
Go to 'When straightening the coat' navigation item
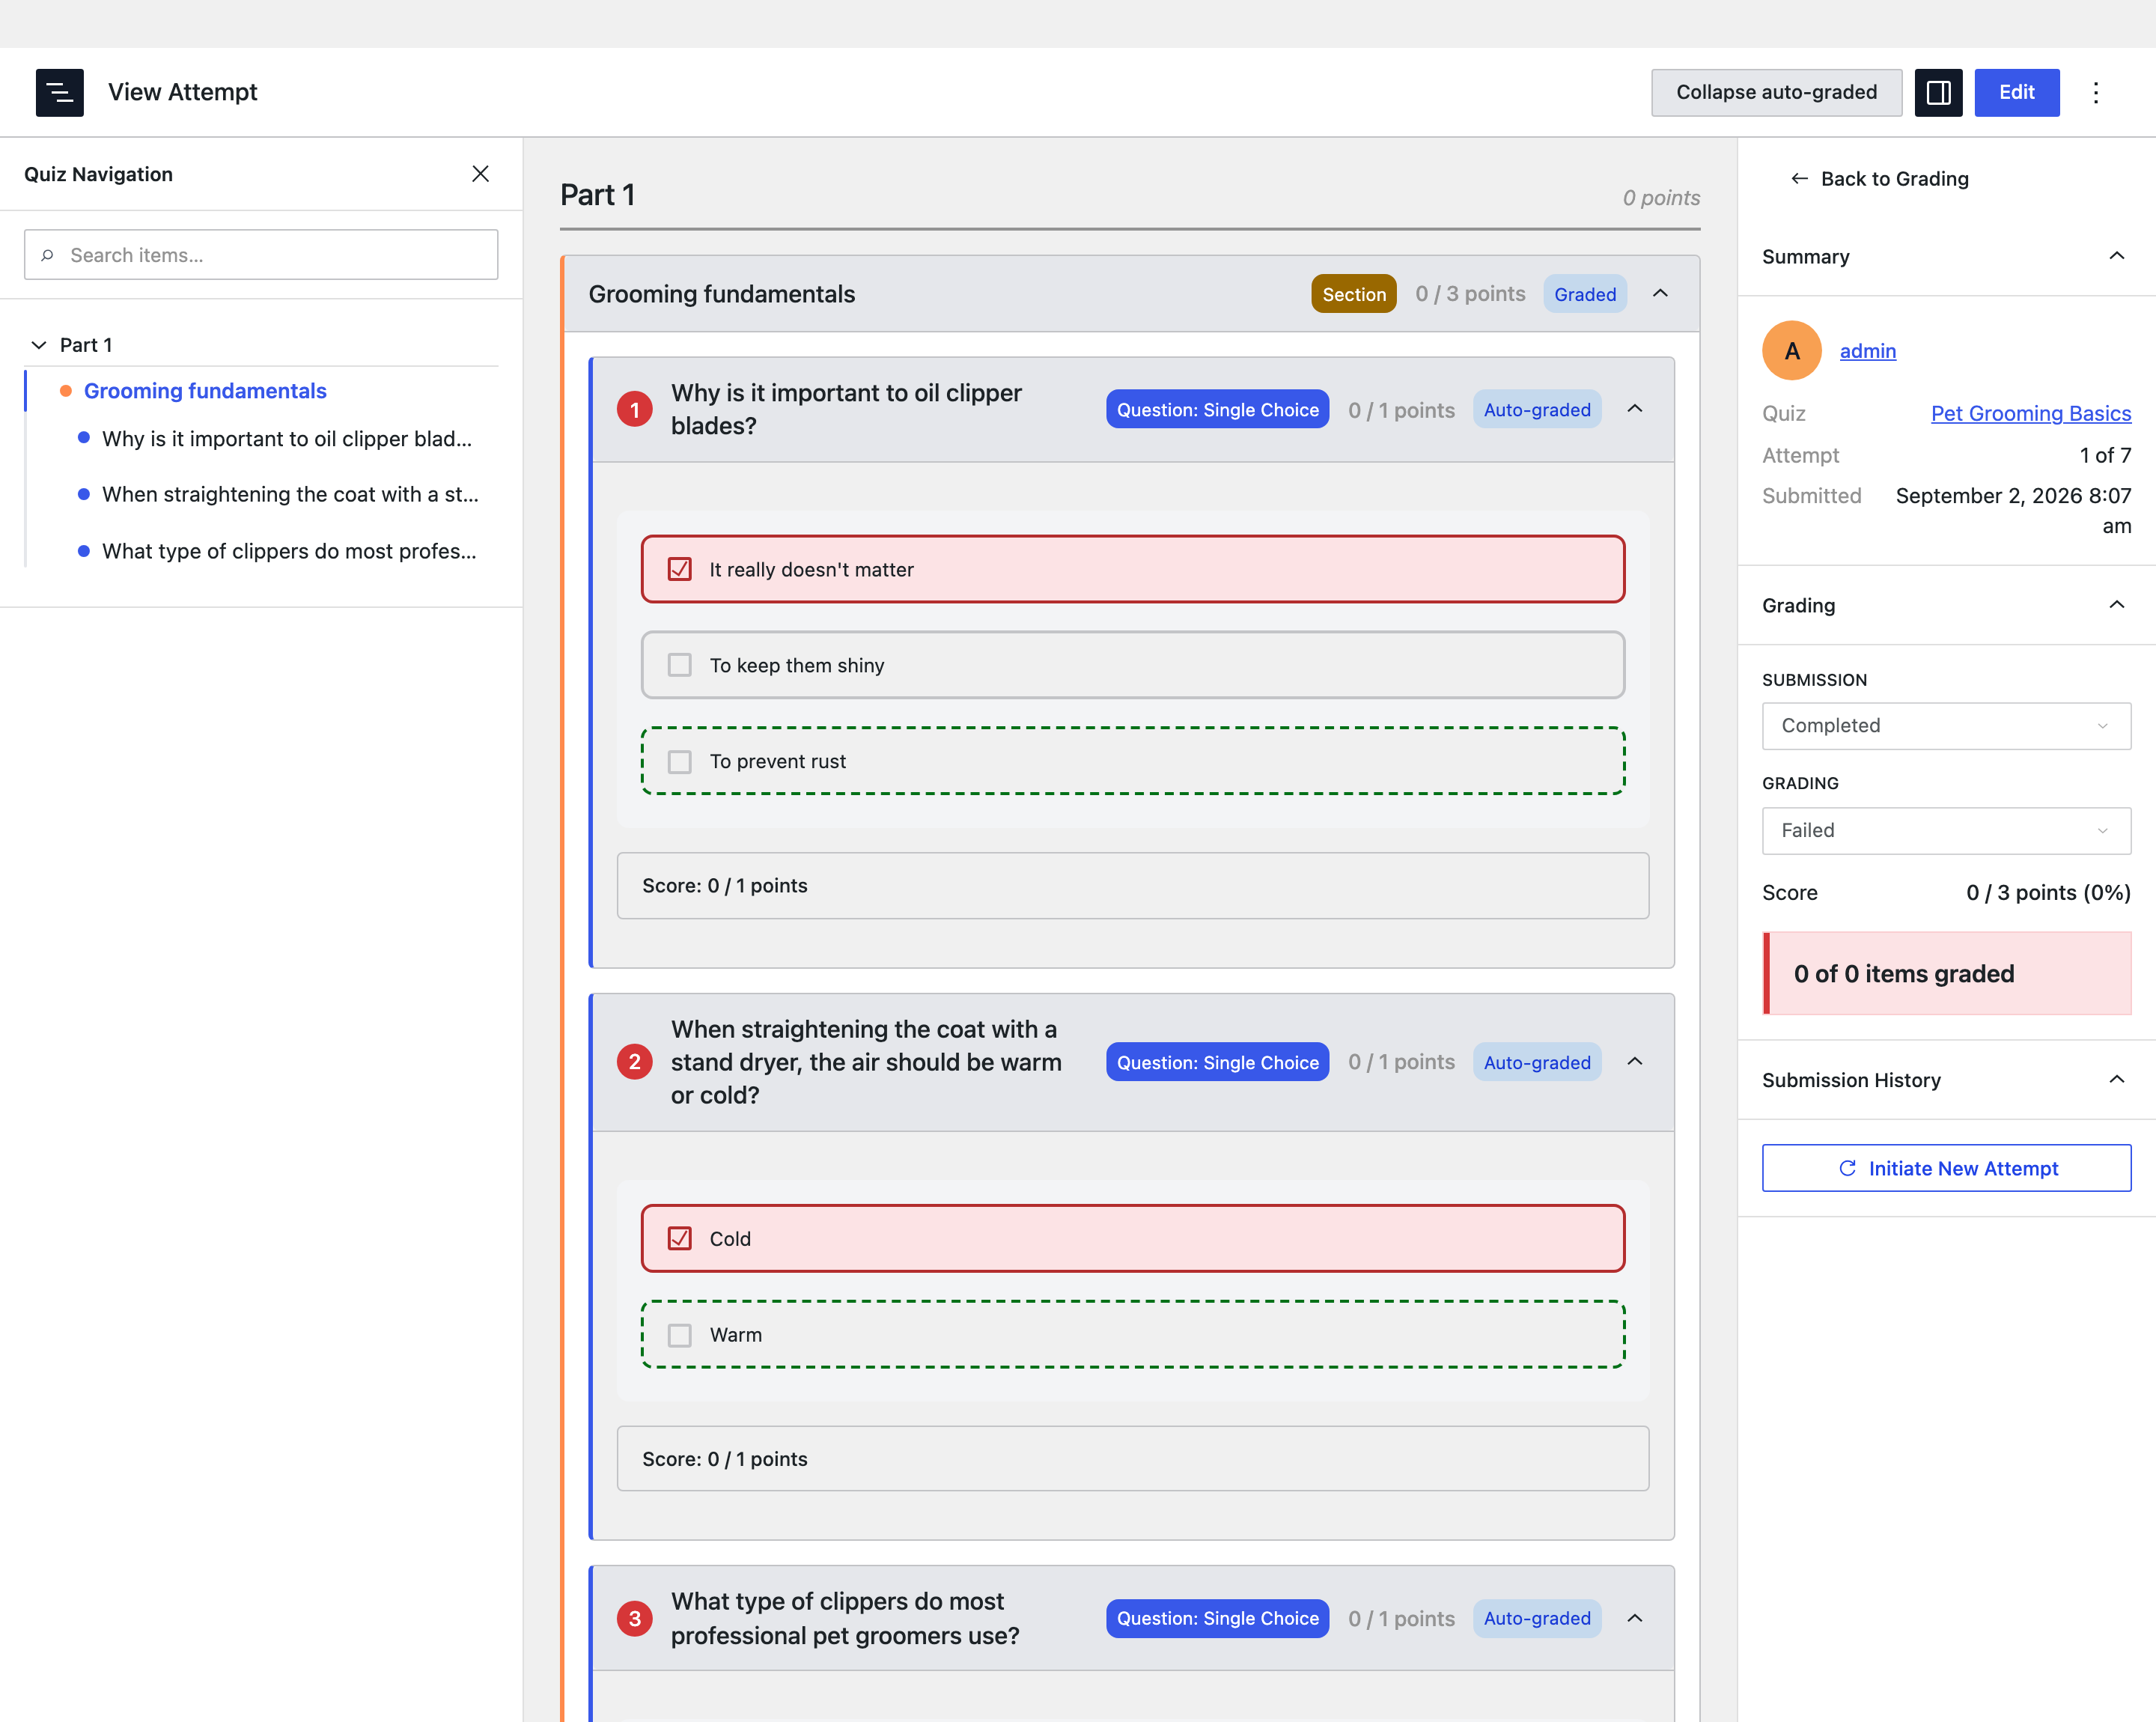[x=290, y=494]
